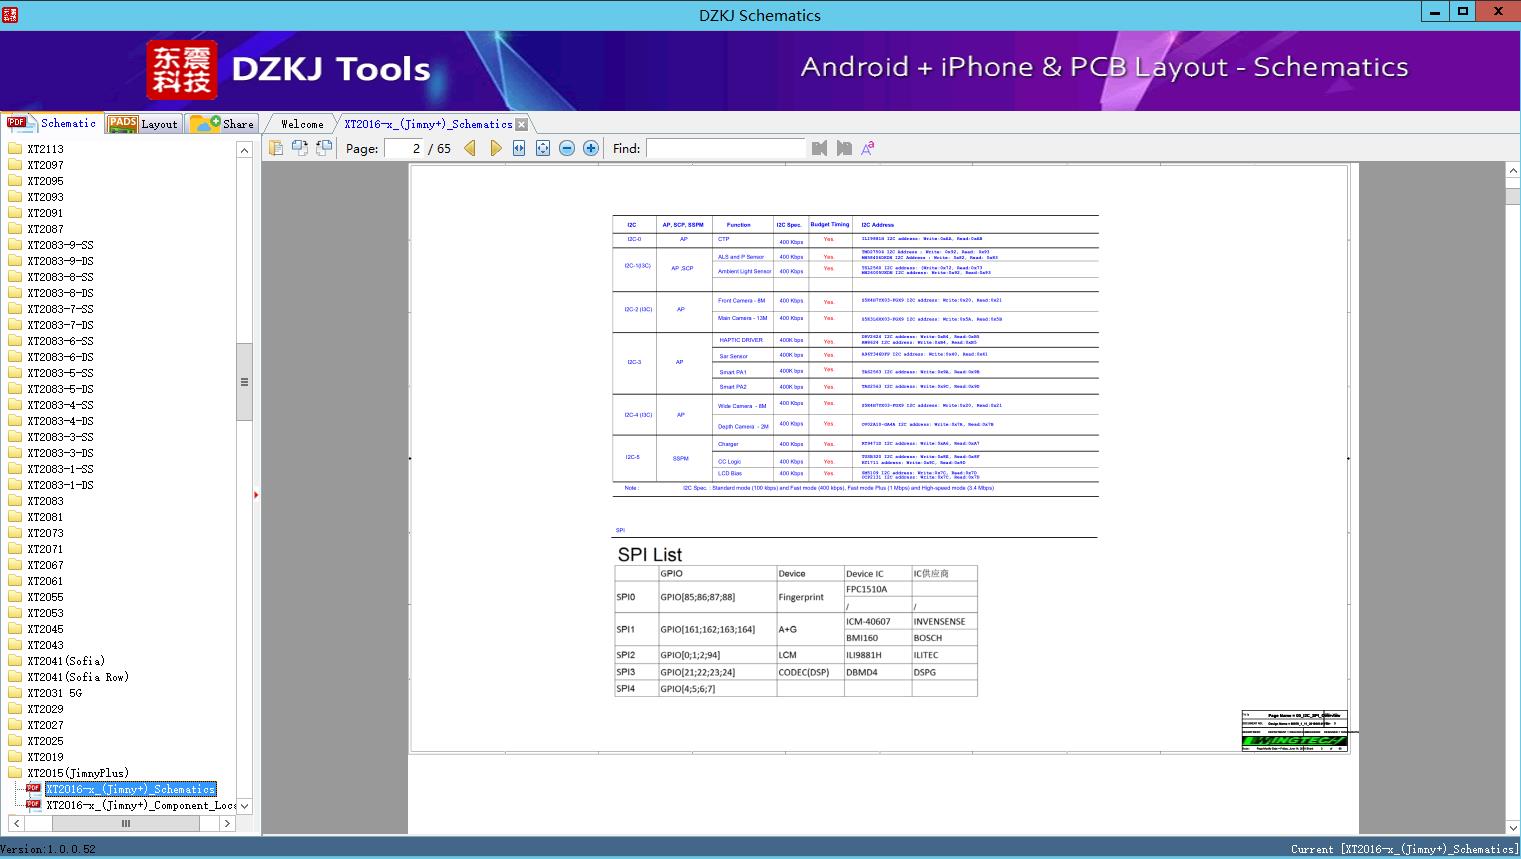Click the document viewer scroll up arrow

click(1513, 171)
